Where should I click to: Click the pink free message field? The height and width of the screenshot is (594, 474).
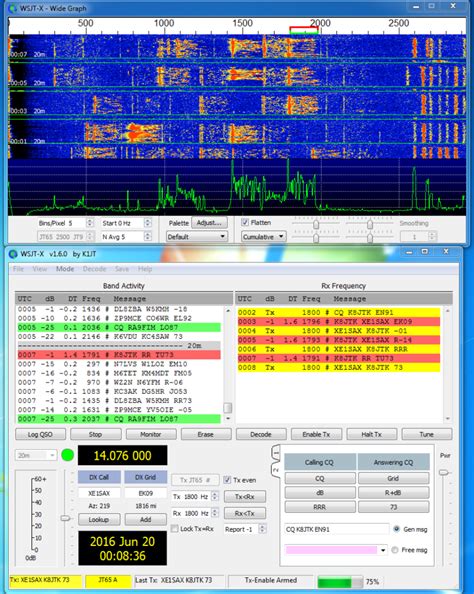pyautogui.click(x=332, y=550)
